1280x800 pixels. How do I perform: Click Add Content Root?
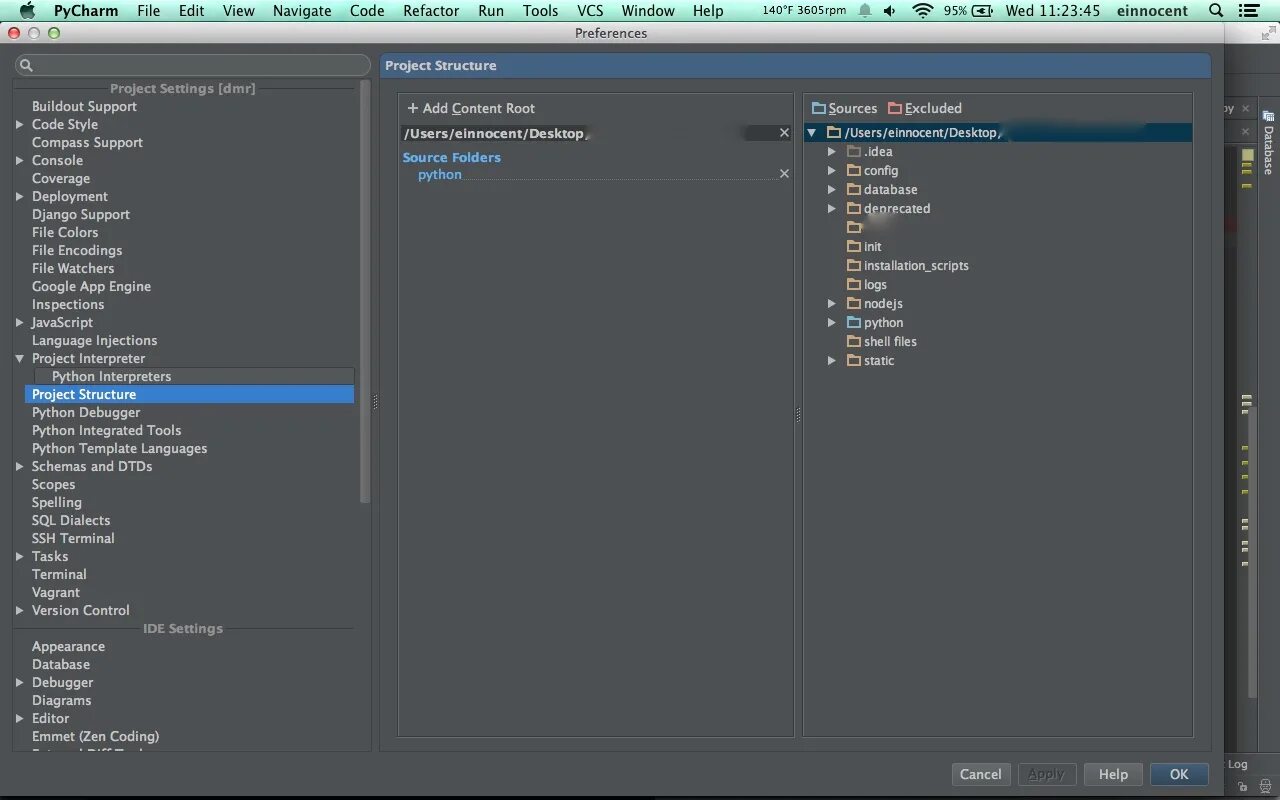tap(471, 108)
